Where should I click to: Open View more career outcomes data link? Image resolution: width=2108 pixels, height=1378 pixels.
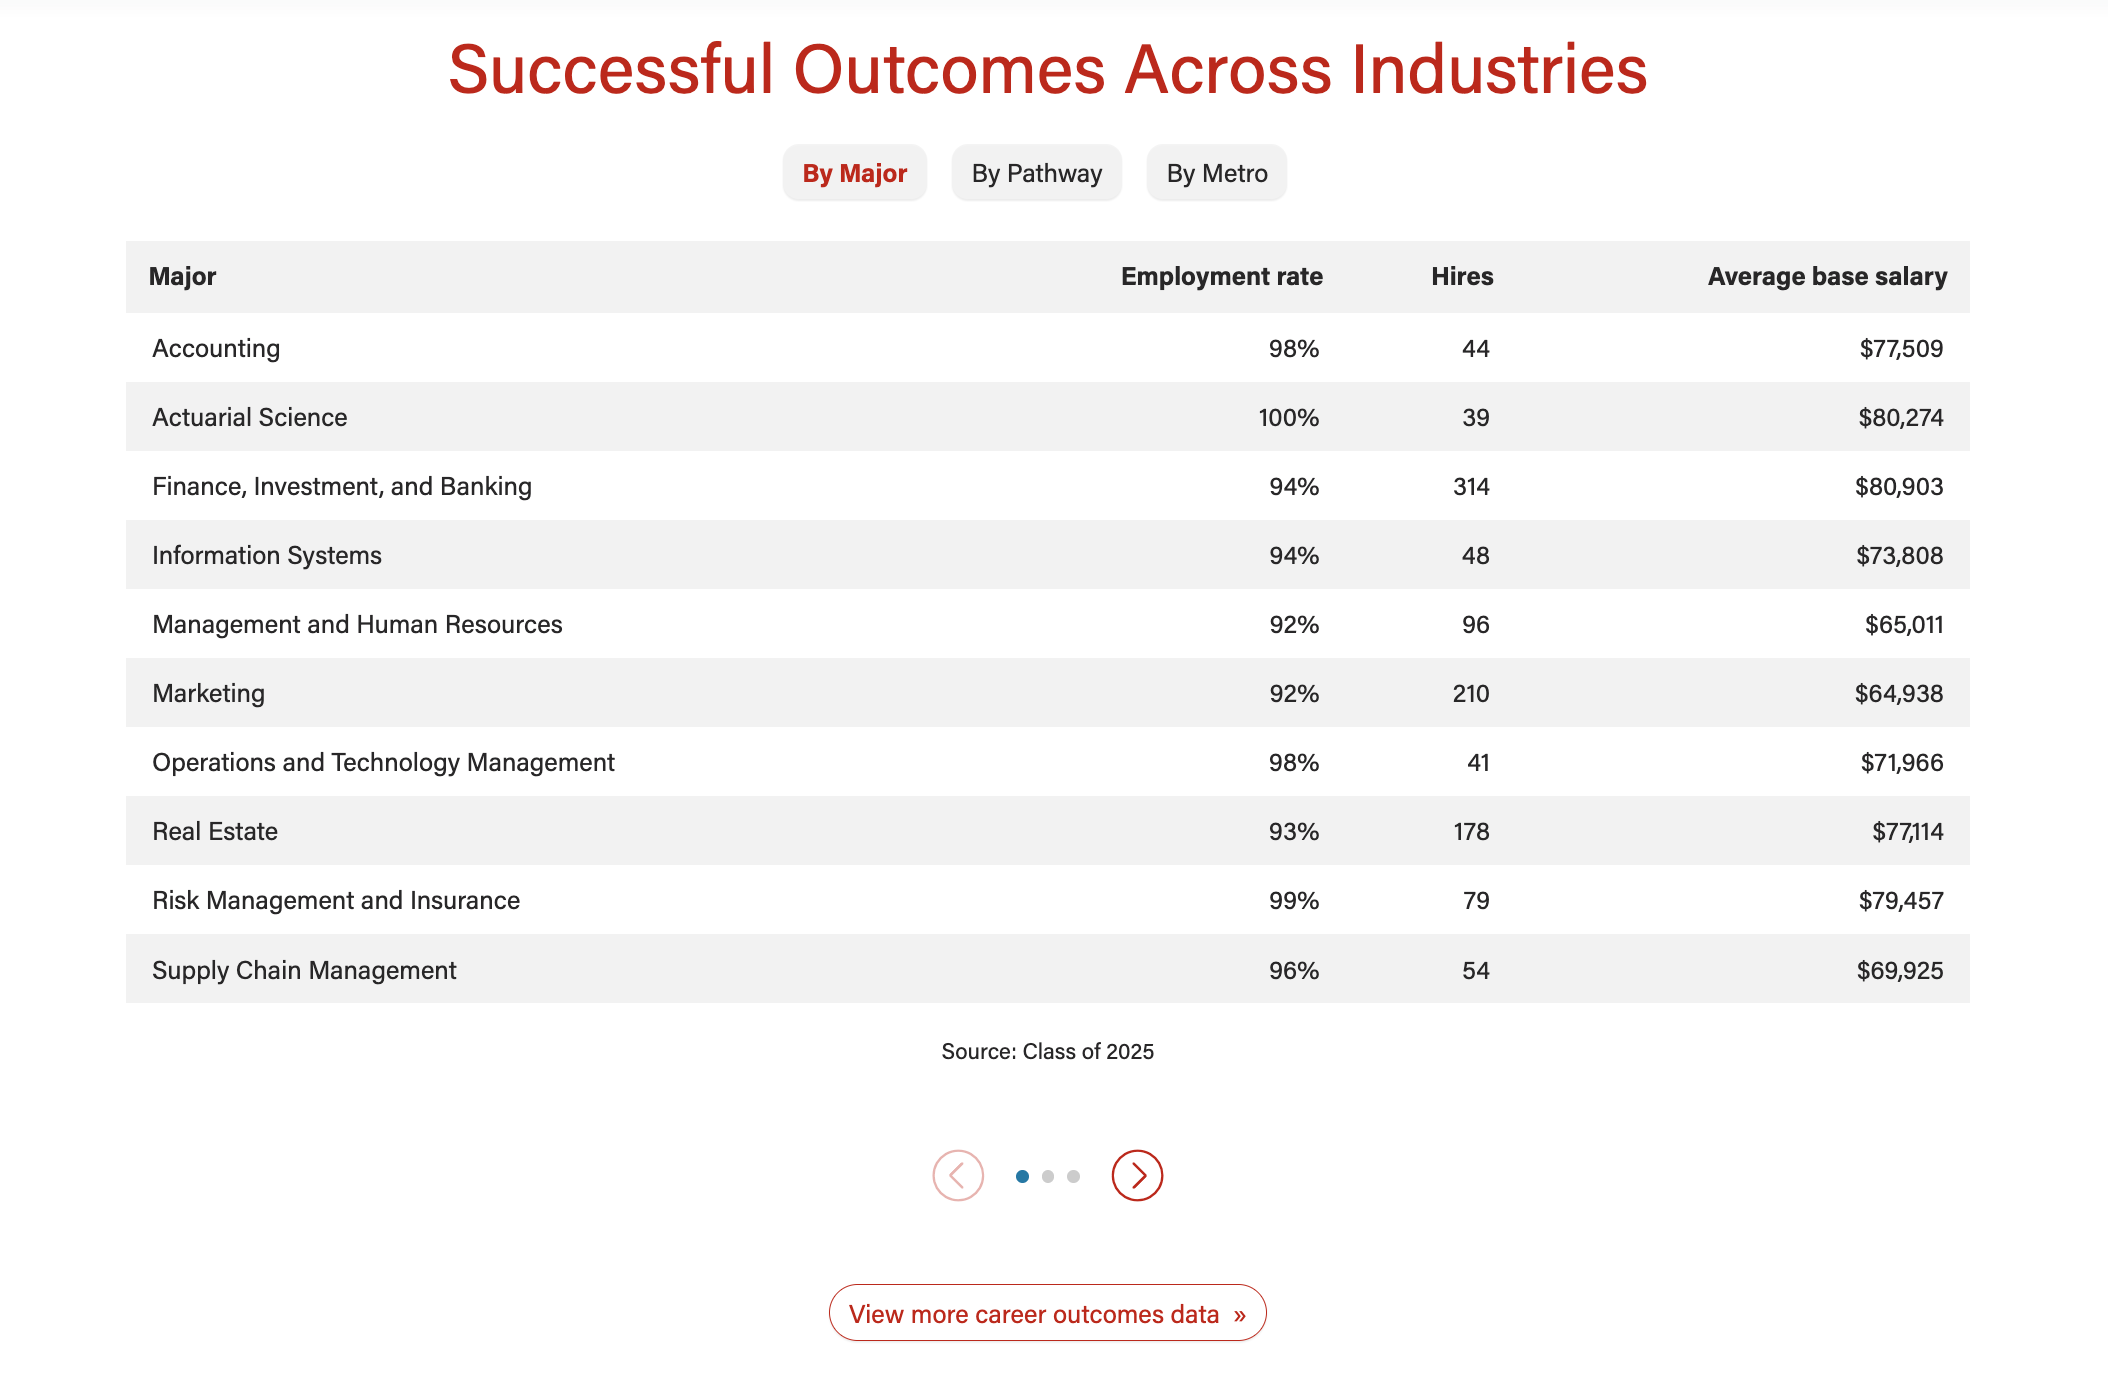coord(1047,1313)
